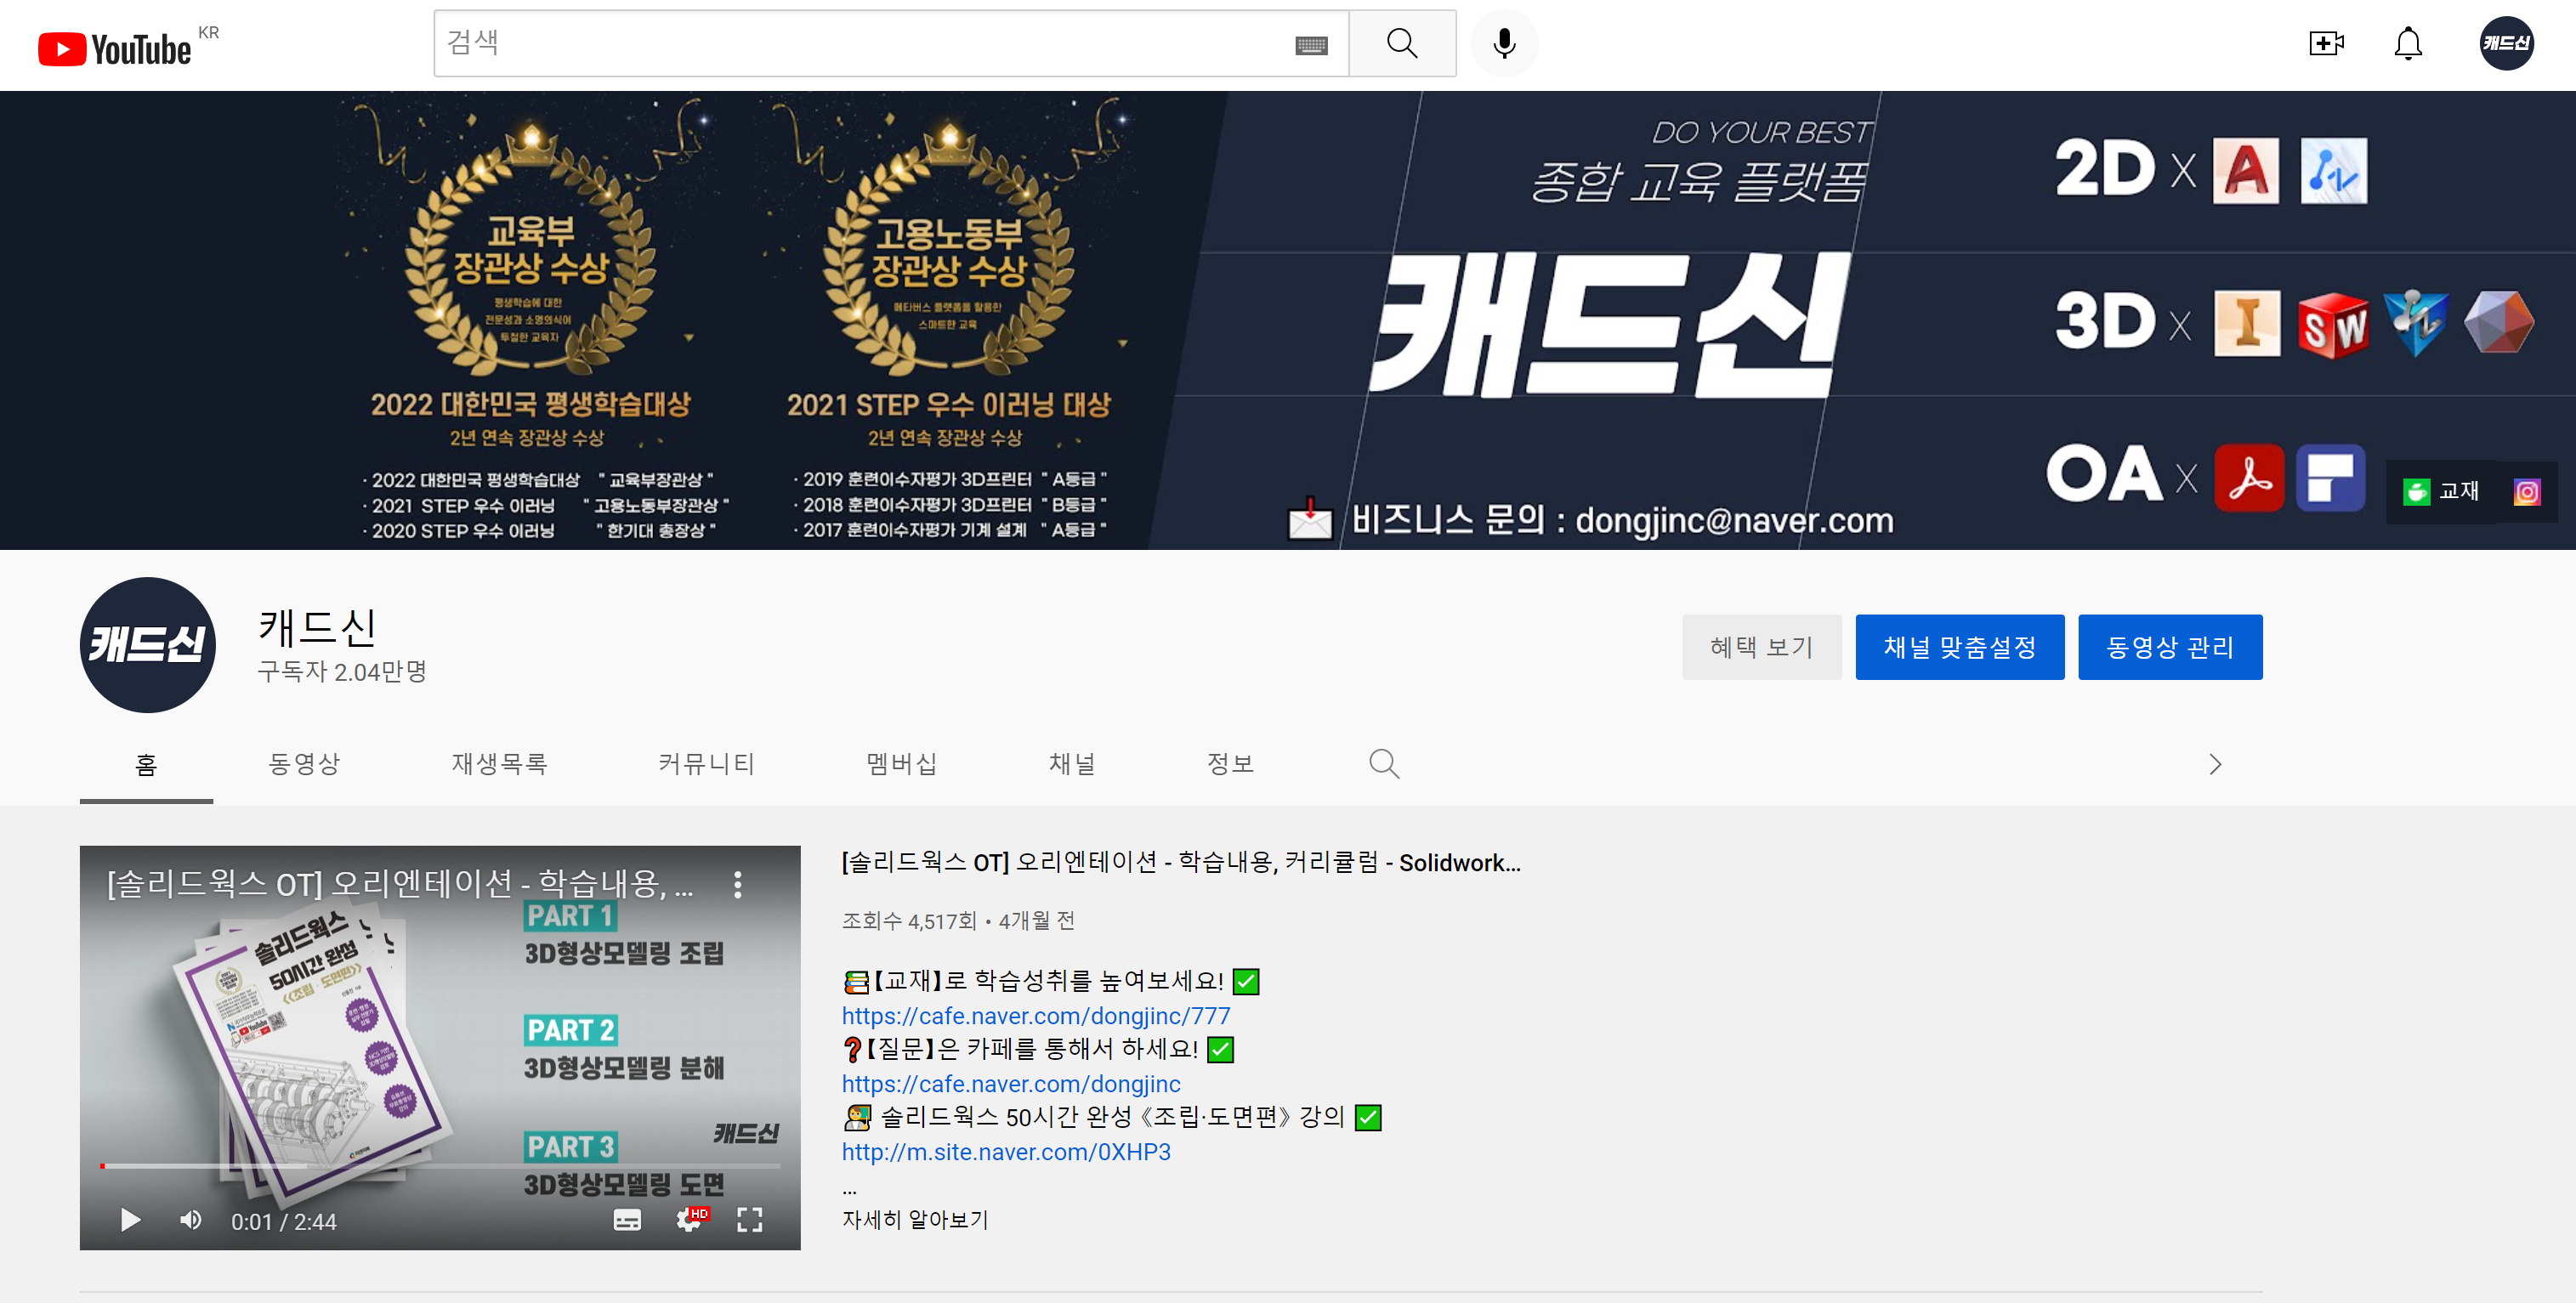Open the Instagram banner icon
This screenshot has height=1303, width=2576.
click(x=2527, y=492)
